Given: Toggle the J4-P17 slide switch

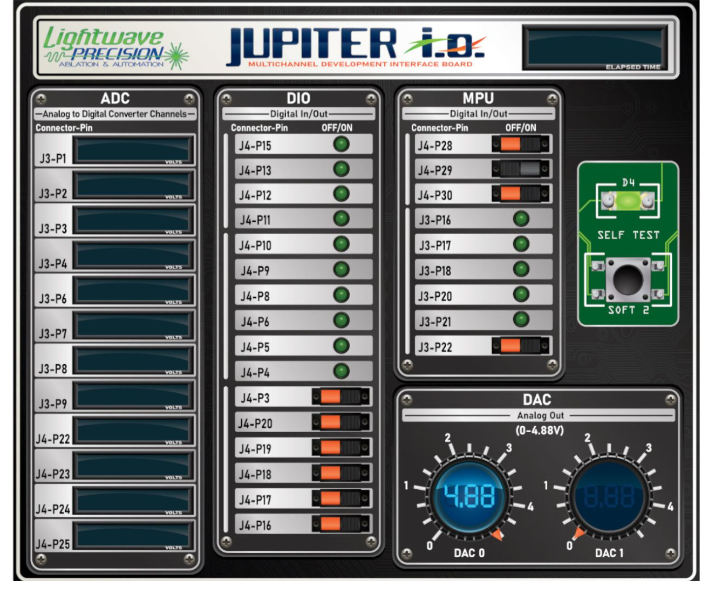Looking at the screenshot, I should click(341, 499).
